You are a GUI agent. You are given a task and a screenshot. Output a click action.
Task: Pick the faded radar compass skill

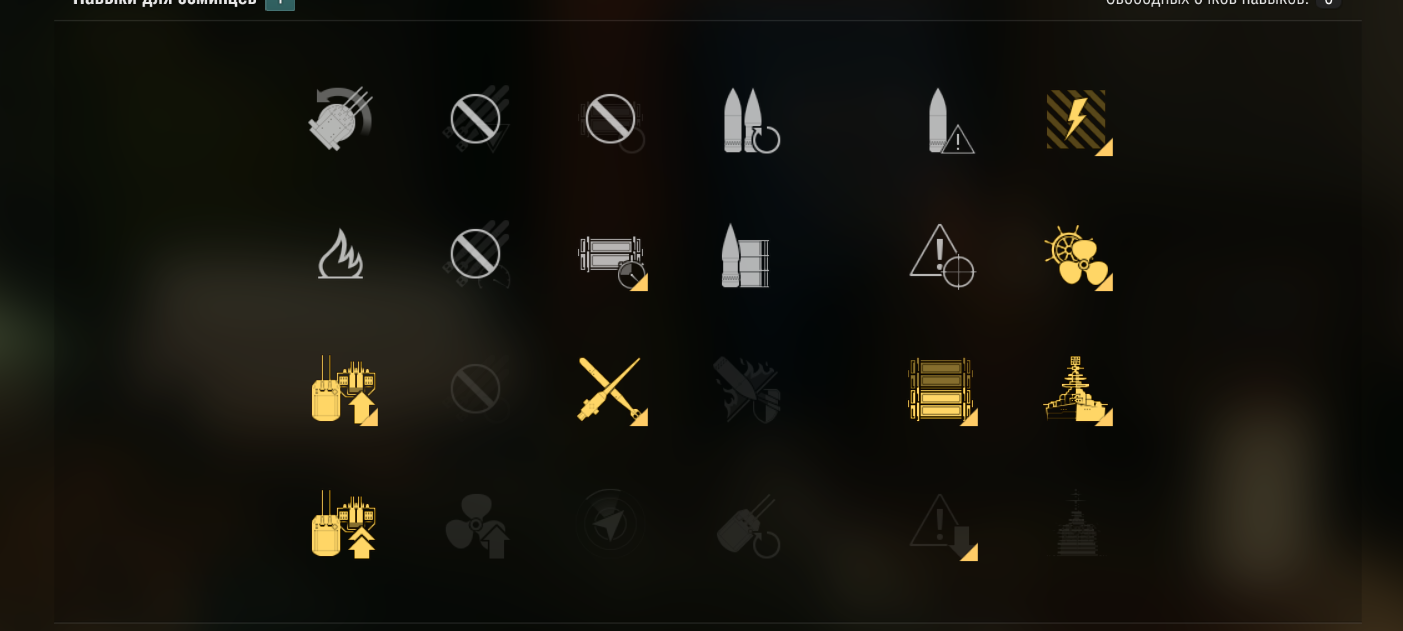click(610, 521)
